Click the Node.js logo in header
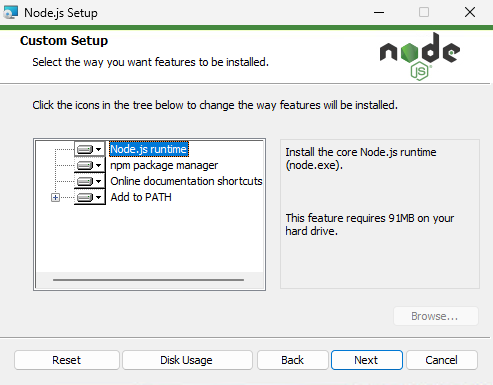The width and height of the screenshot is (493, 385). [420, 57]
